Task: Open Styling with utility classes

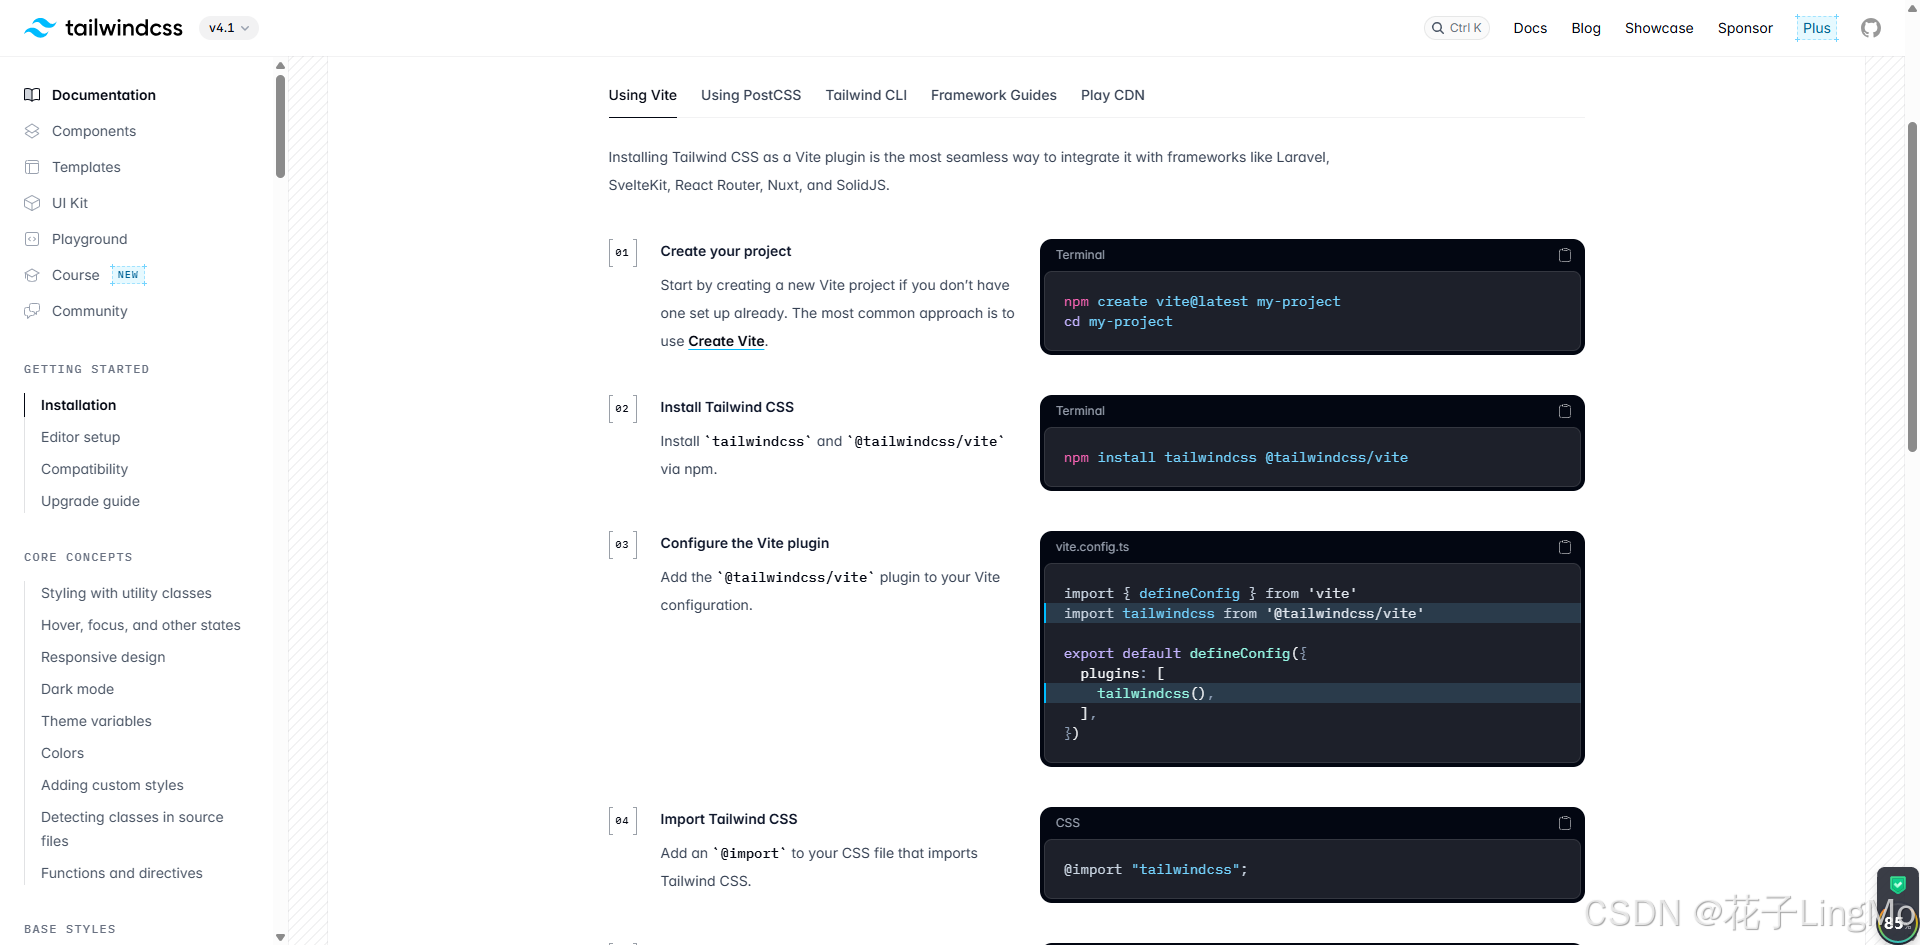Action: point(126,593)
